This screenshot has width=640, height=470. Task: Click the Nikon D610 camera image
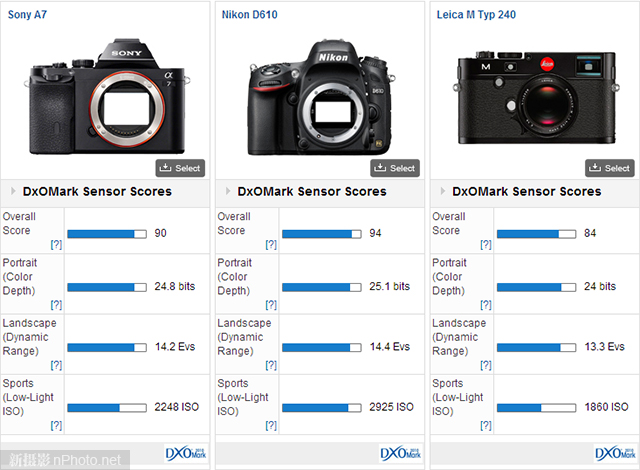322,97
